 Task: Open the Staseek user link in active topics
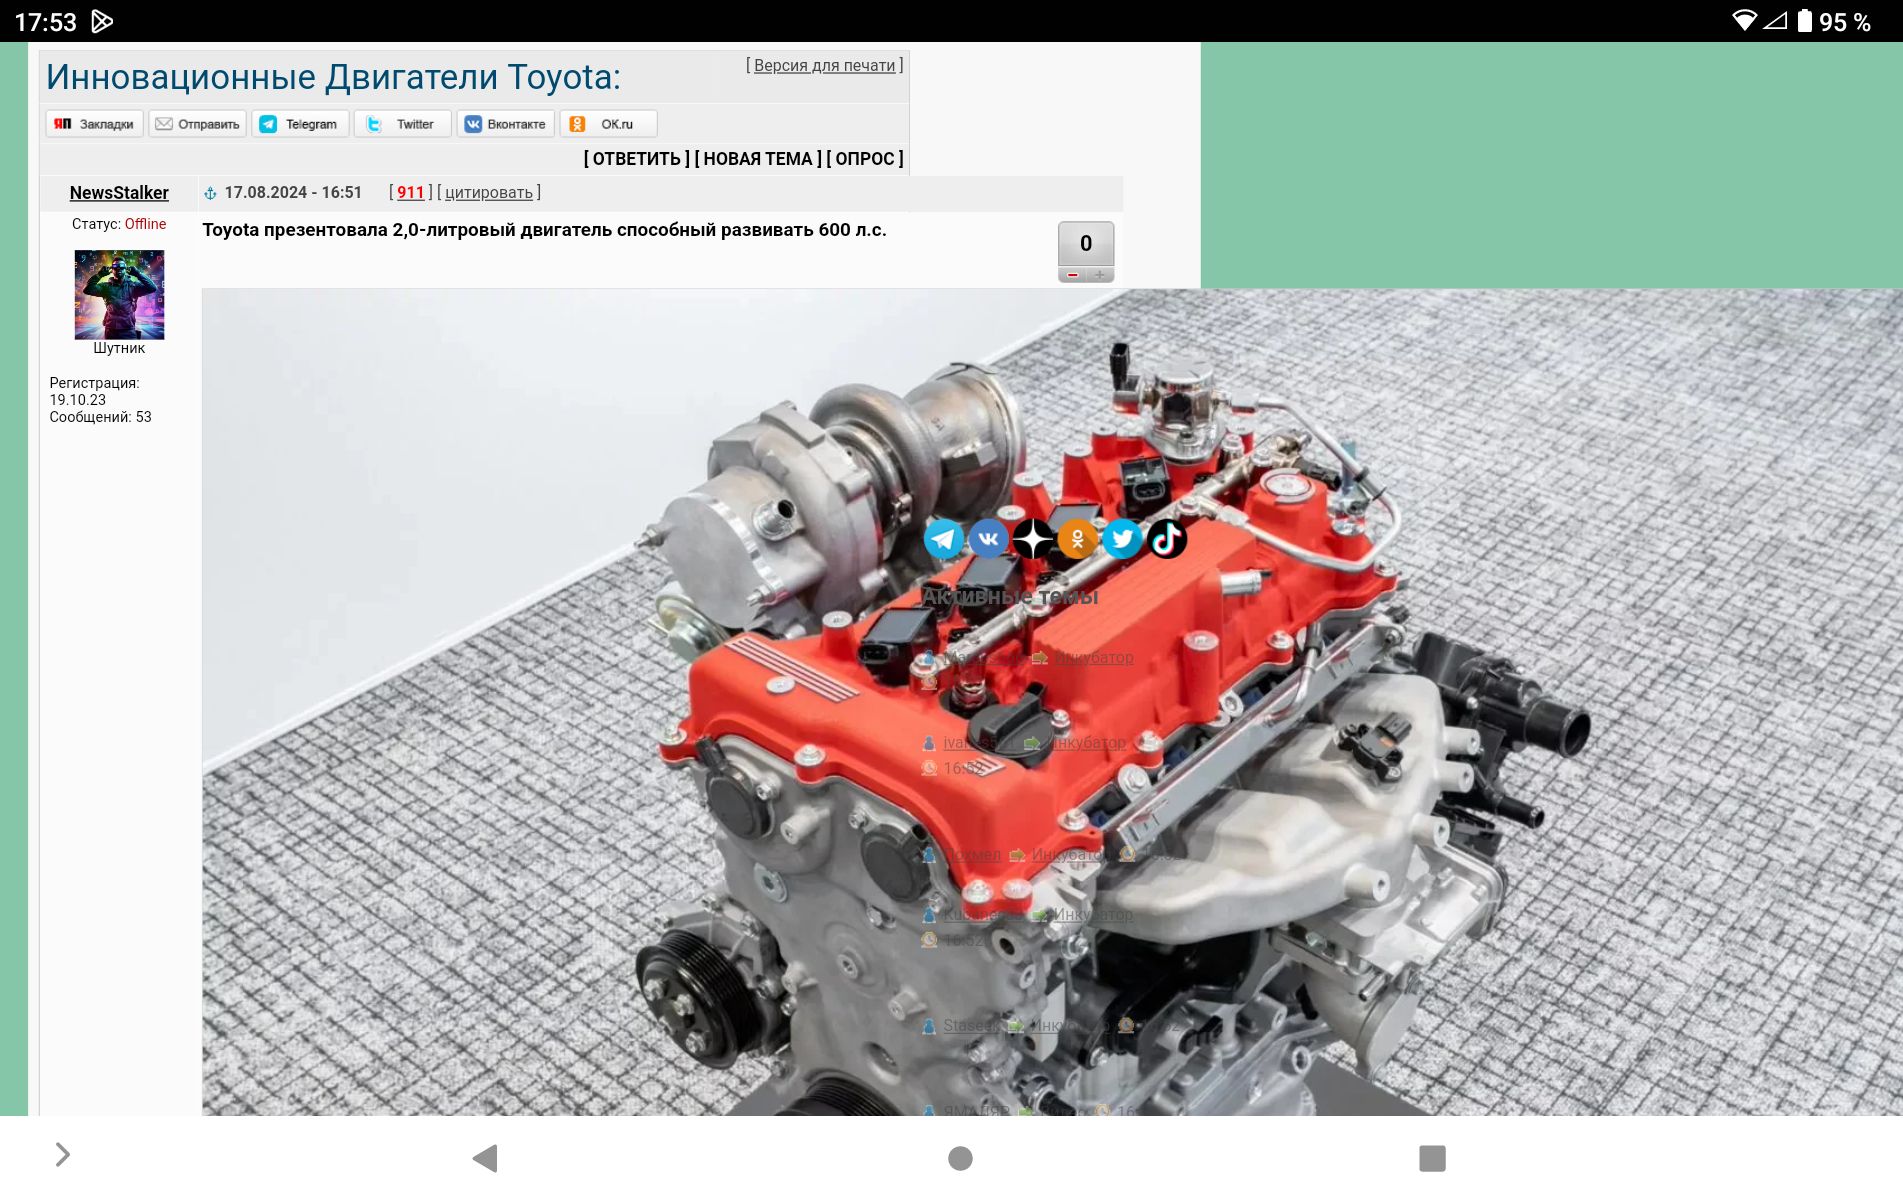[971, 1025]
